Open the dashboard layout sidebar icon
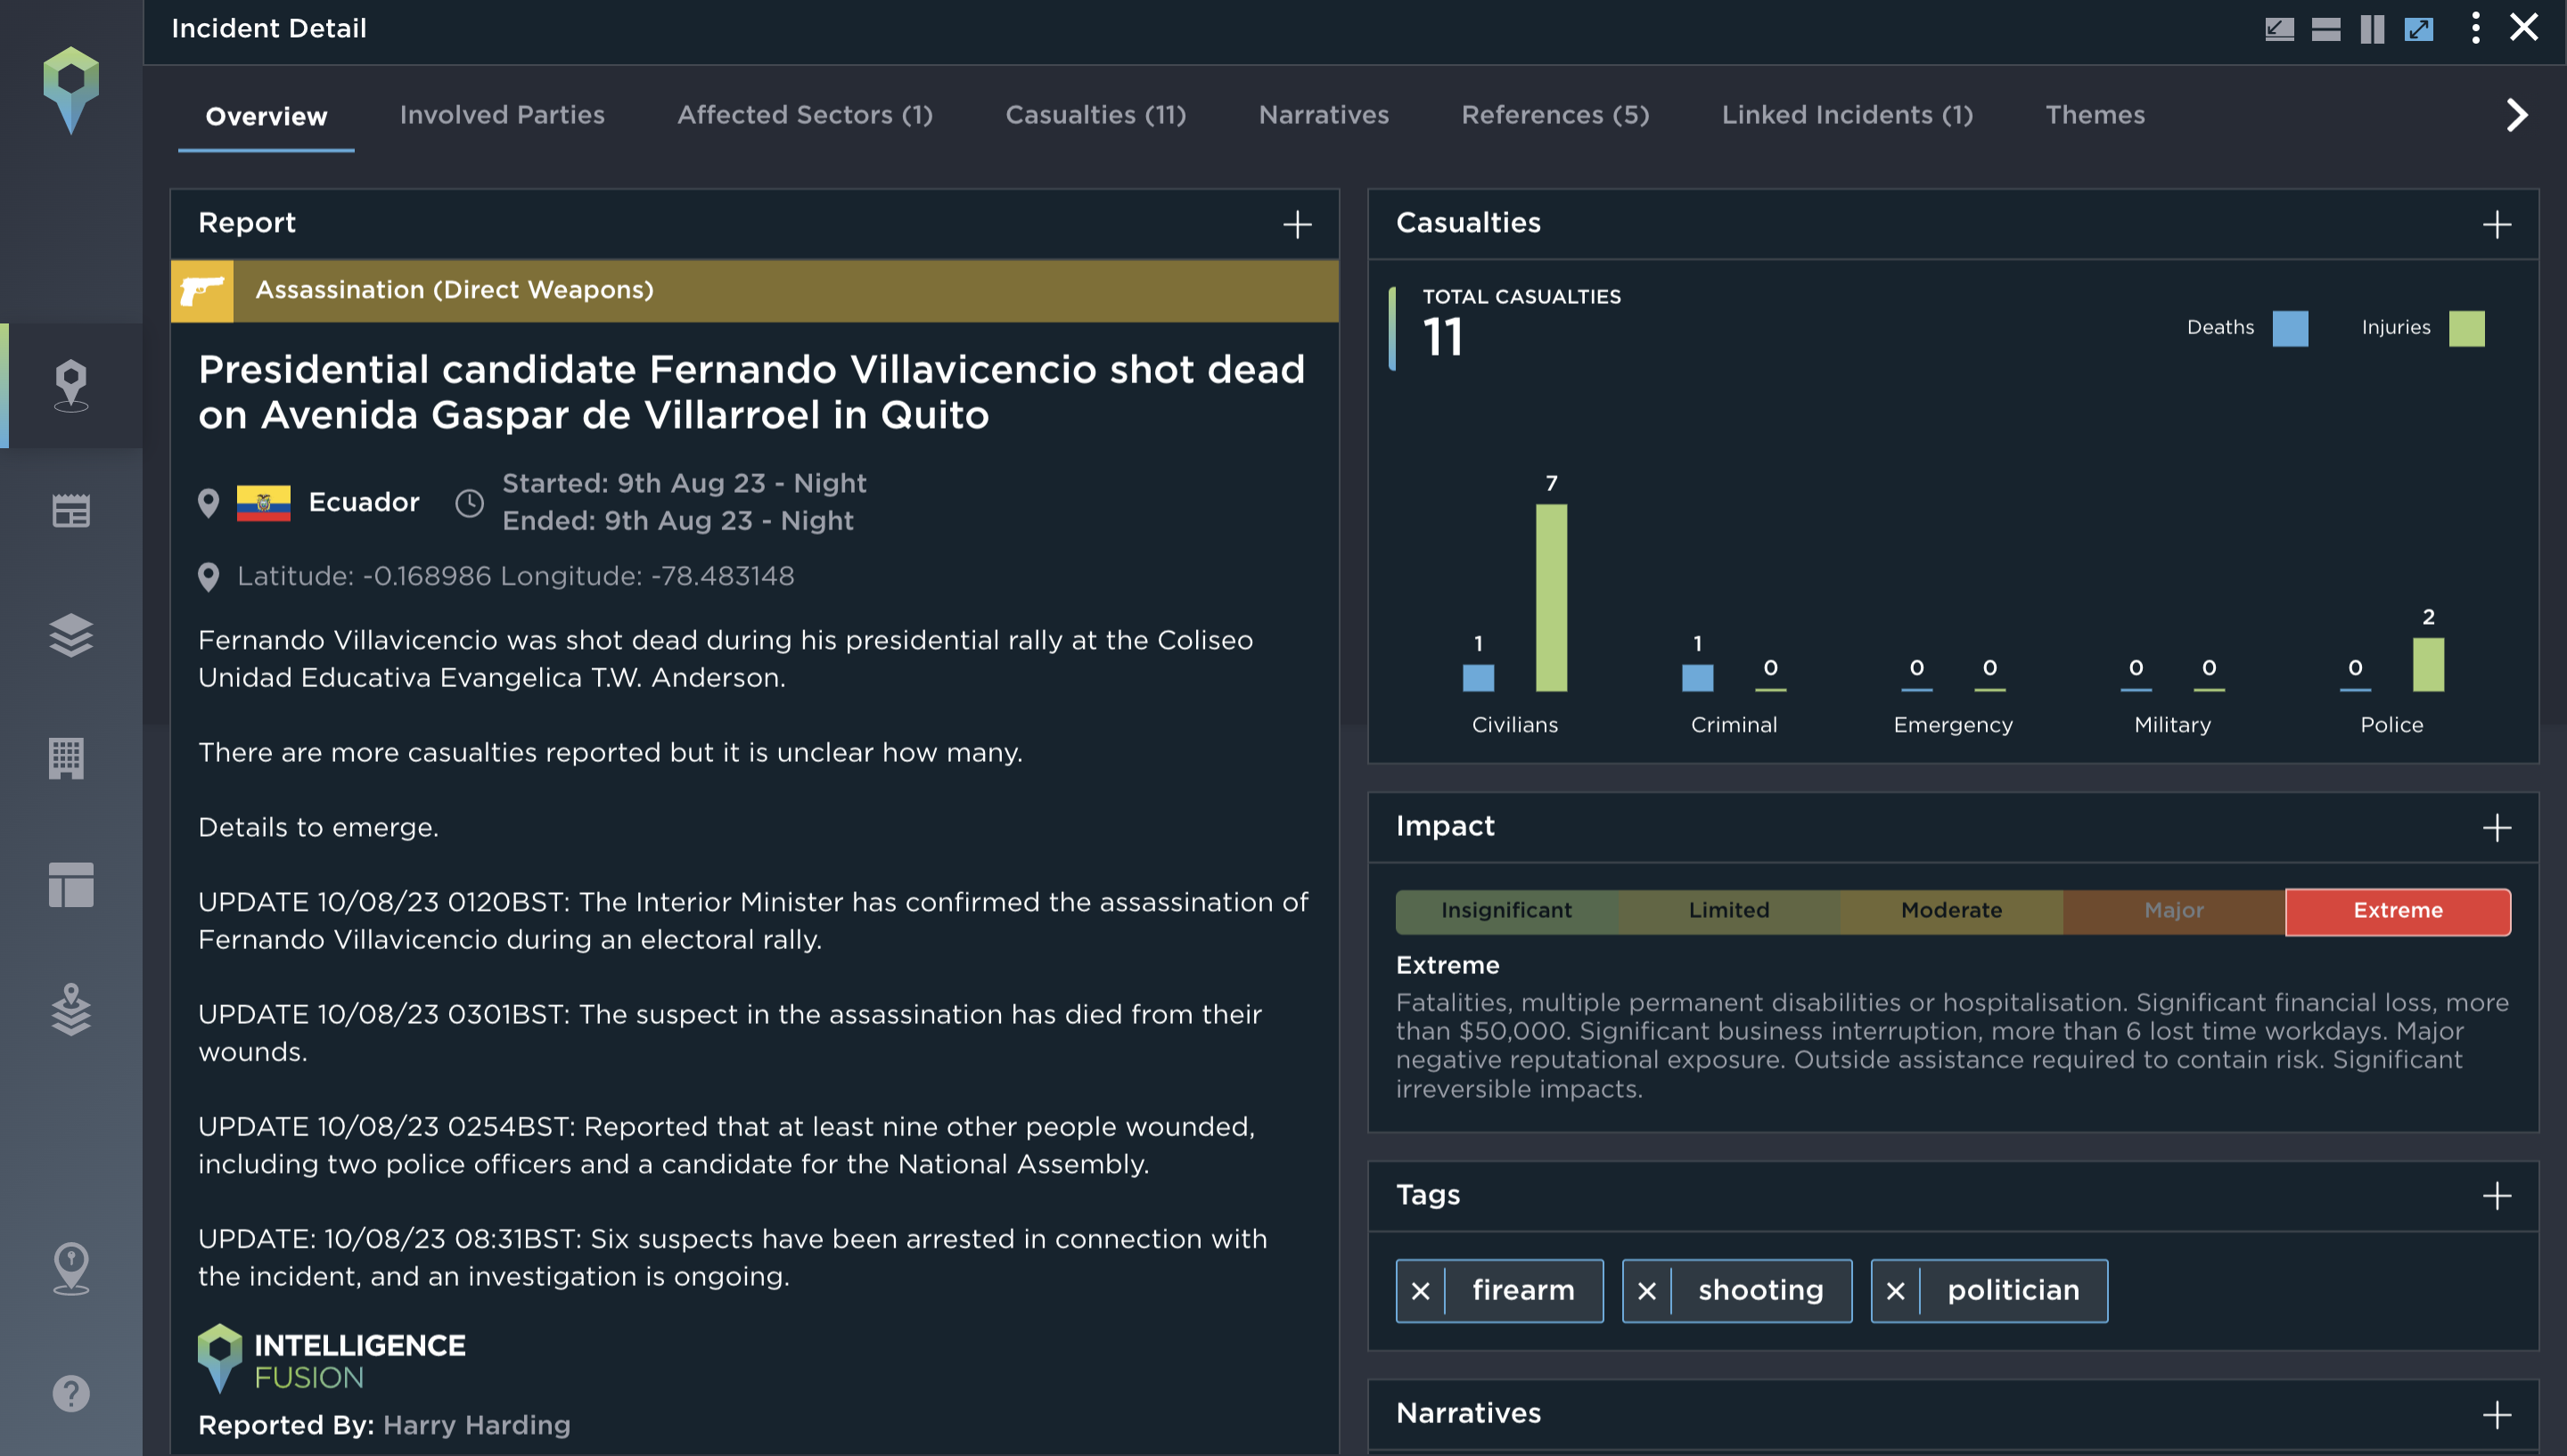This screenshot has height=1456, width=2567. pyautogui.click(x=71, y=885)
